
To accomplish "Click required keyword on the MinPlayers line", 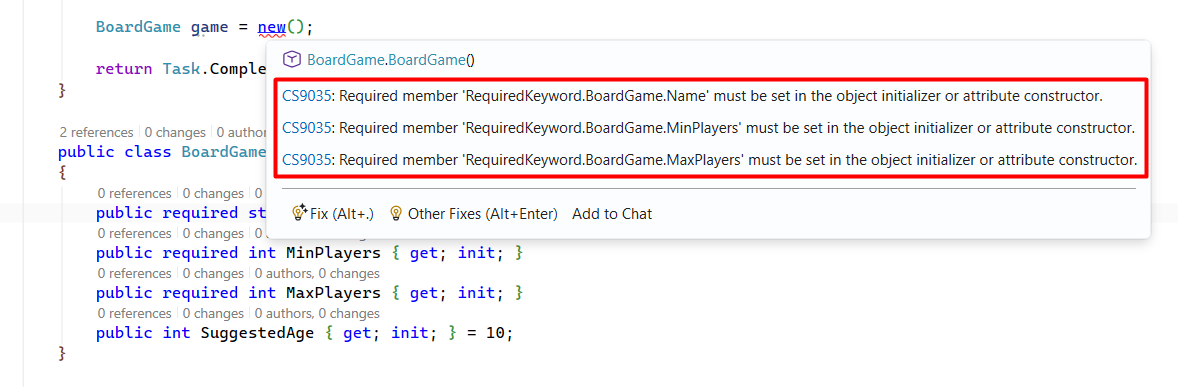I will point(200,253).
